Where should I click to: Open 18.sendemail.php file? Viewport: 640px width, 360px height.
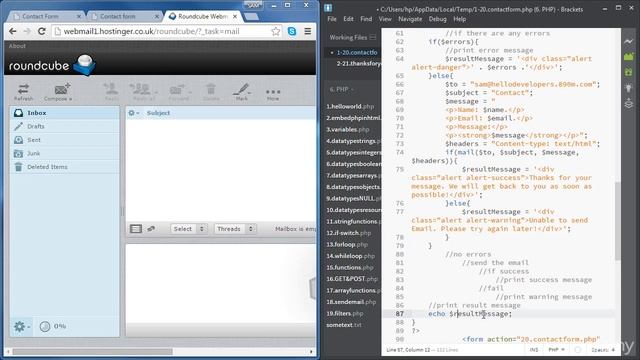[x=351, y=302]
